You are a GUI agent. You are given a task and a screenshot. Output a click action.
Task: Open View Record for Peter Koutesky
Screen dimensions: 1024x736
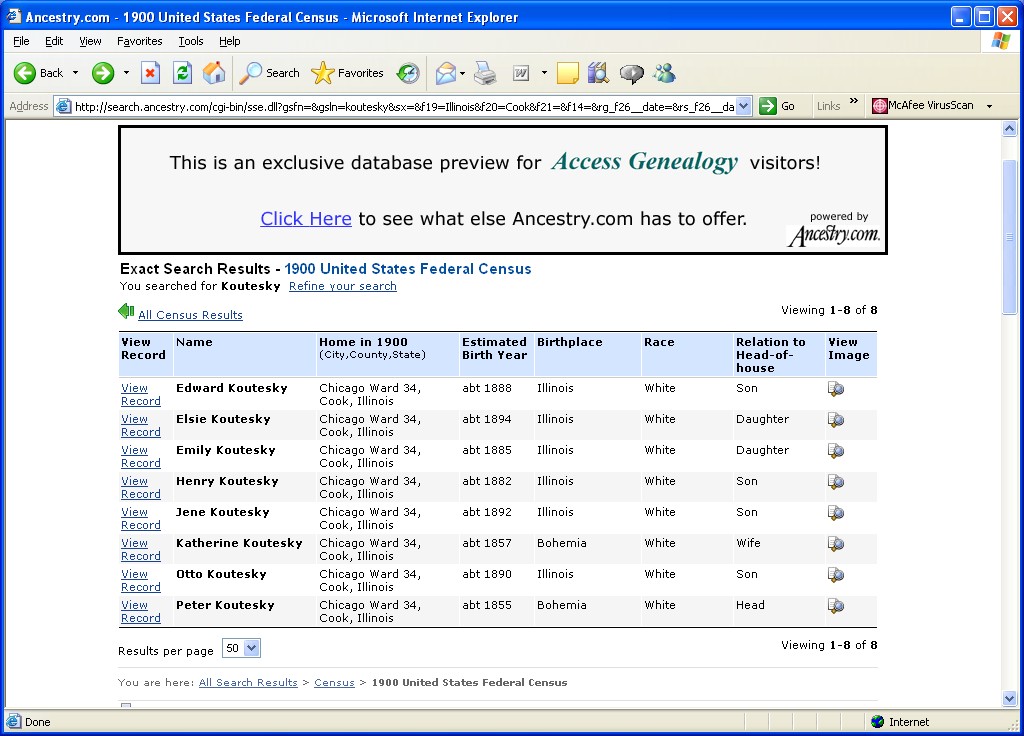pyautogui.click(x=140, y=612)
